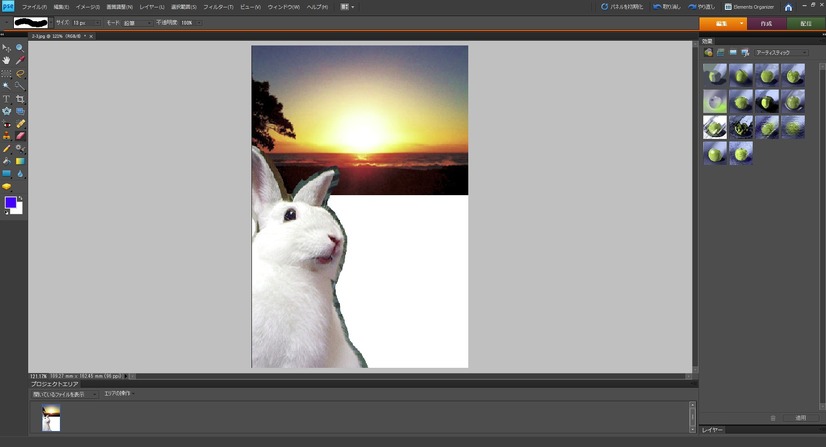Screen dimensions: 826x447
Task: Select the Move tool
Action: coord(6,48)
